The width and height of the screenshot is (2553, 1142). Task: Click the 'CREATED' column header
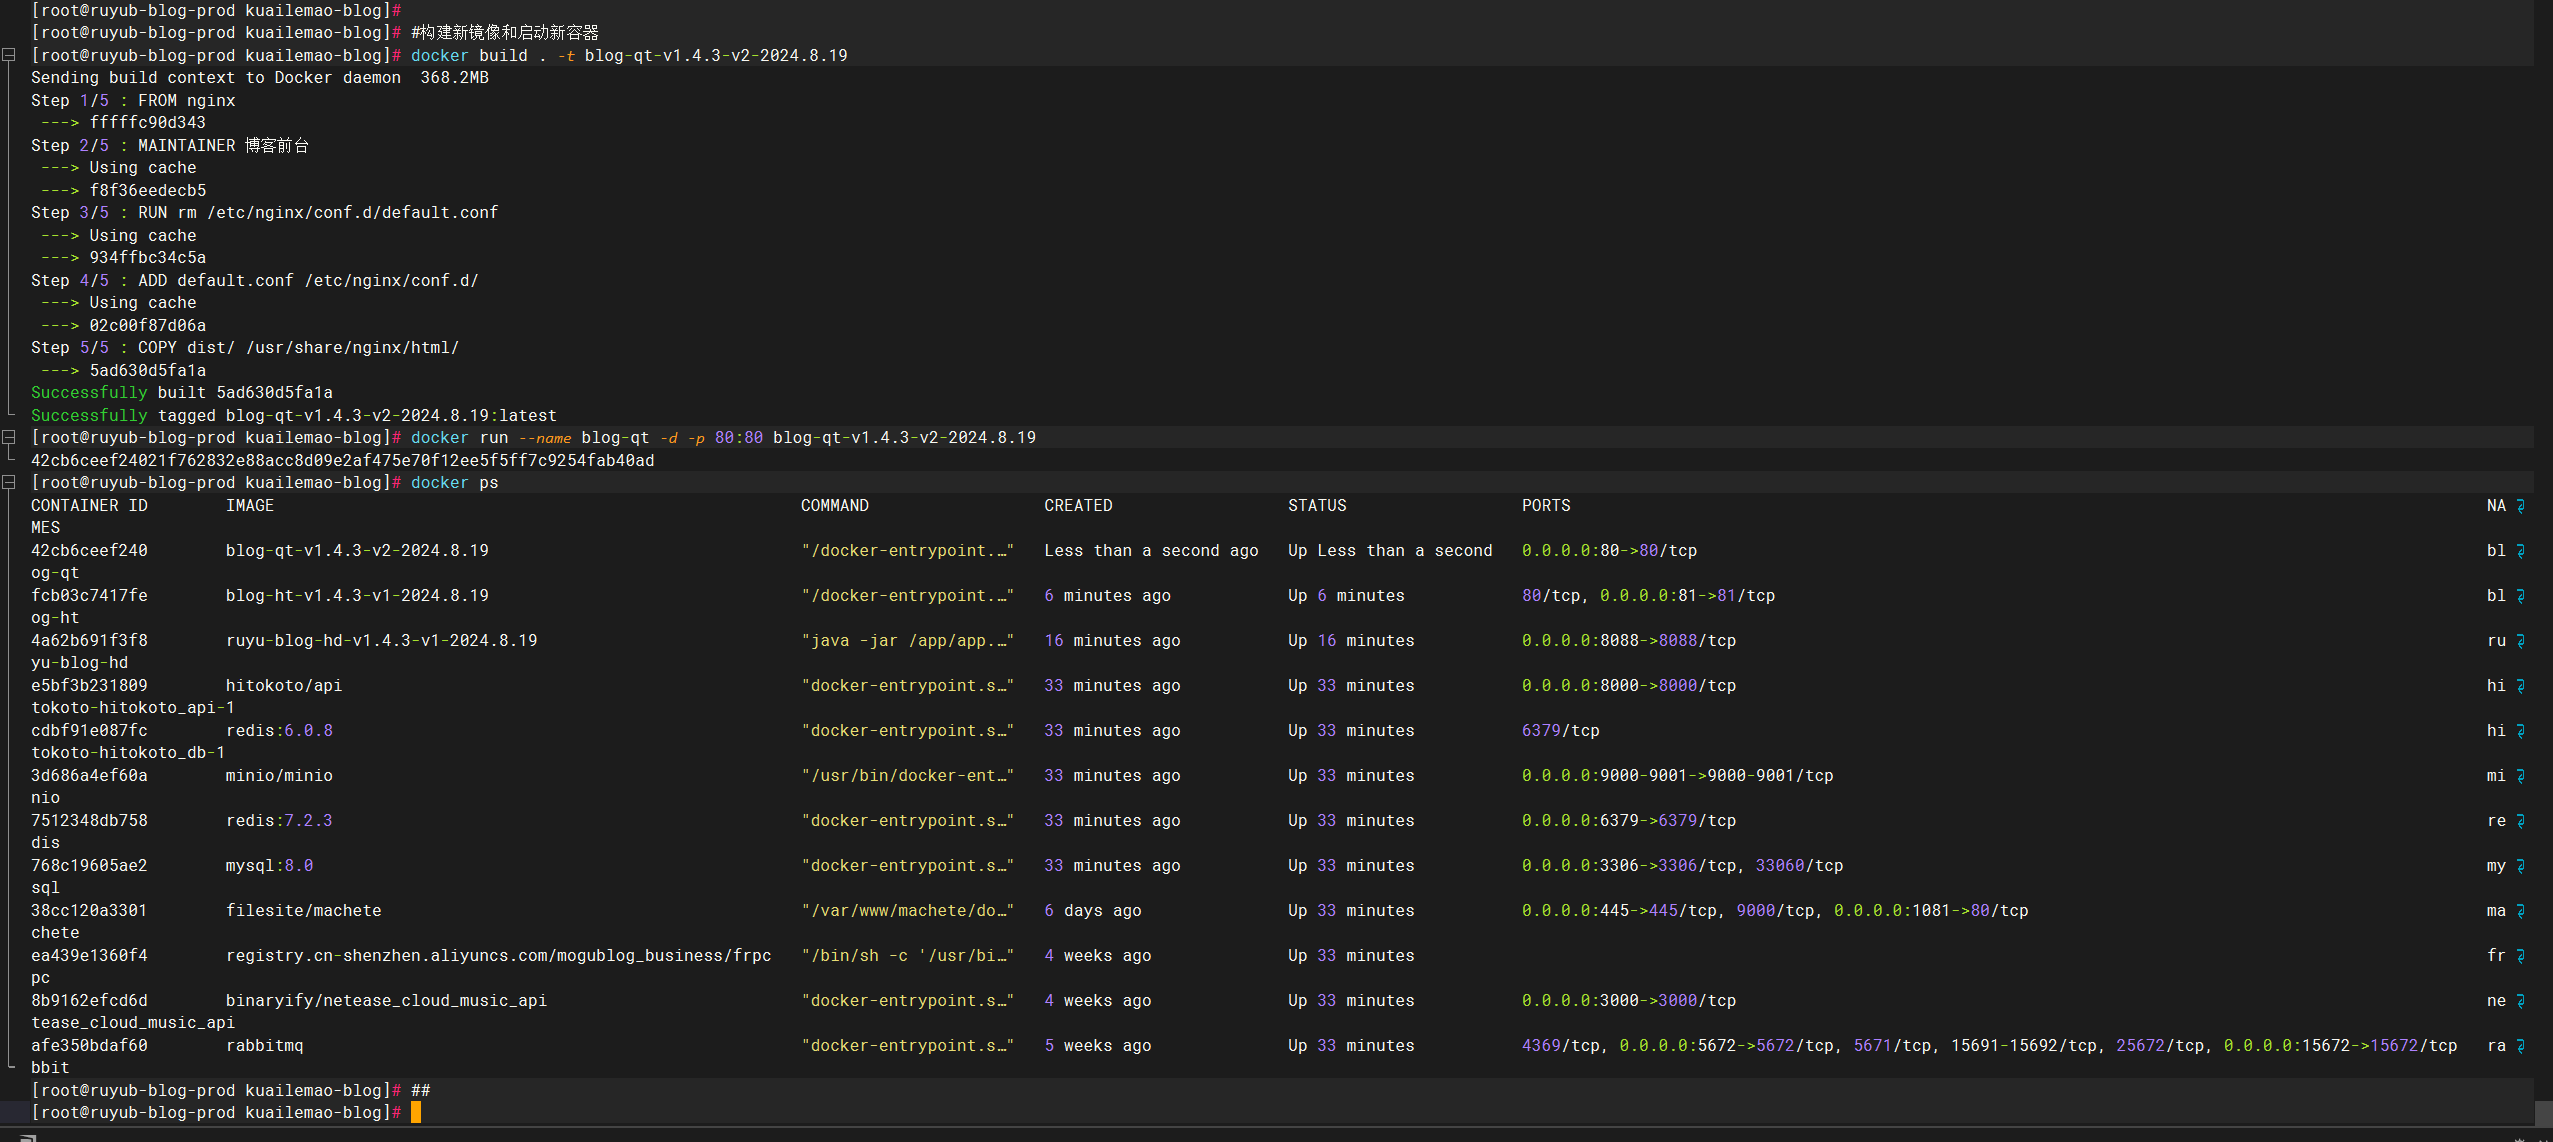[x=1078, y=506]
